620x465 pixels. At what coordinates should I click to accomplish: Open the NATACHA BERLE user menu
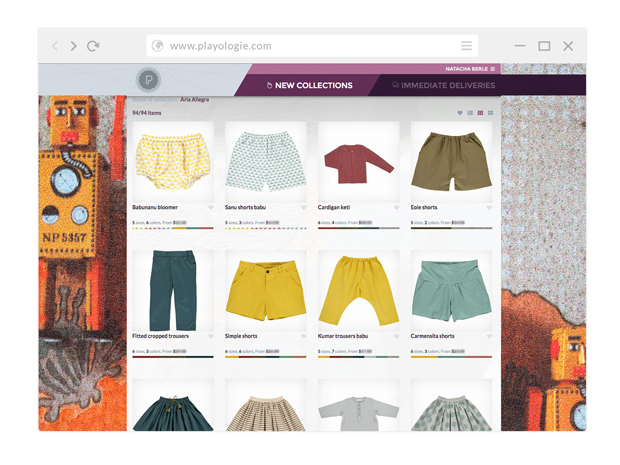pos(470,69)
